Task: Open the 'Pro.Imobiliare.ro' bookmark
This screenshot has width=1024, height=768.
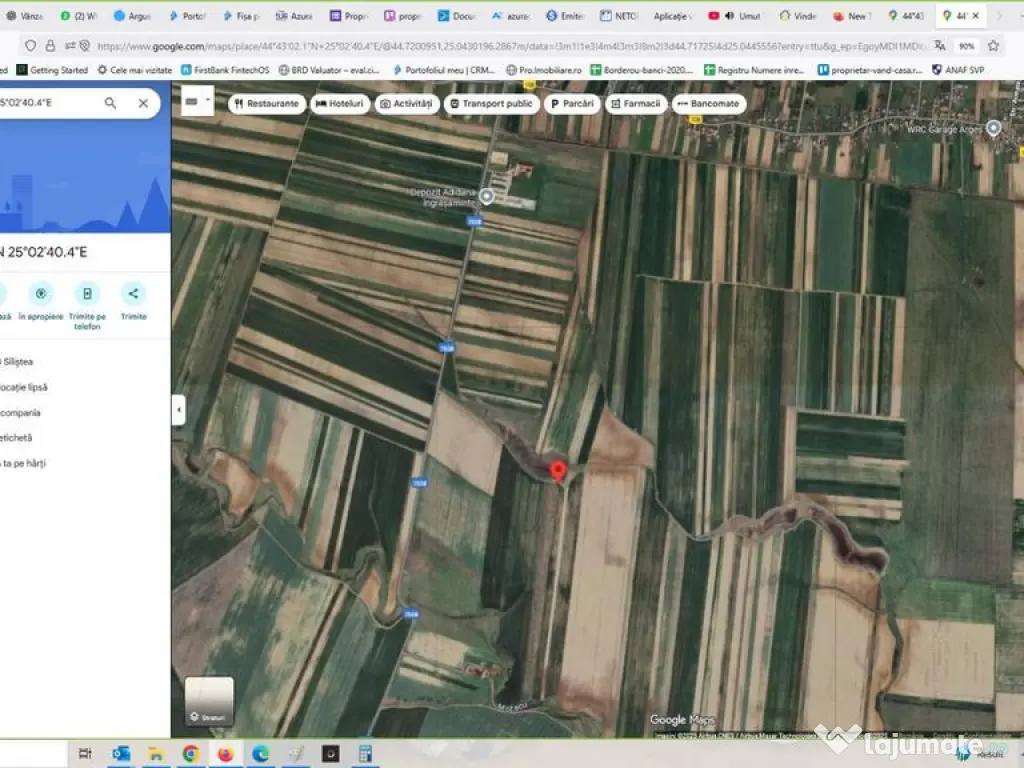Action: click(x=544, y=70)
